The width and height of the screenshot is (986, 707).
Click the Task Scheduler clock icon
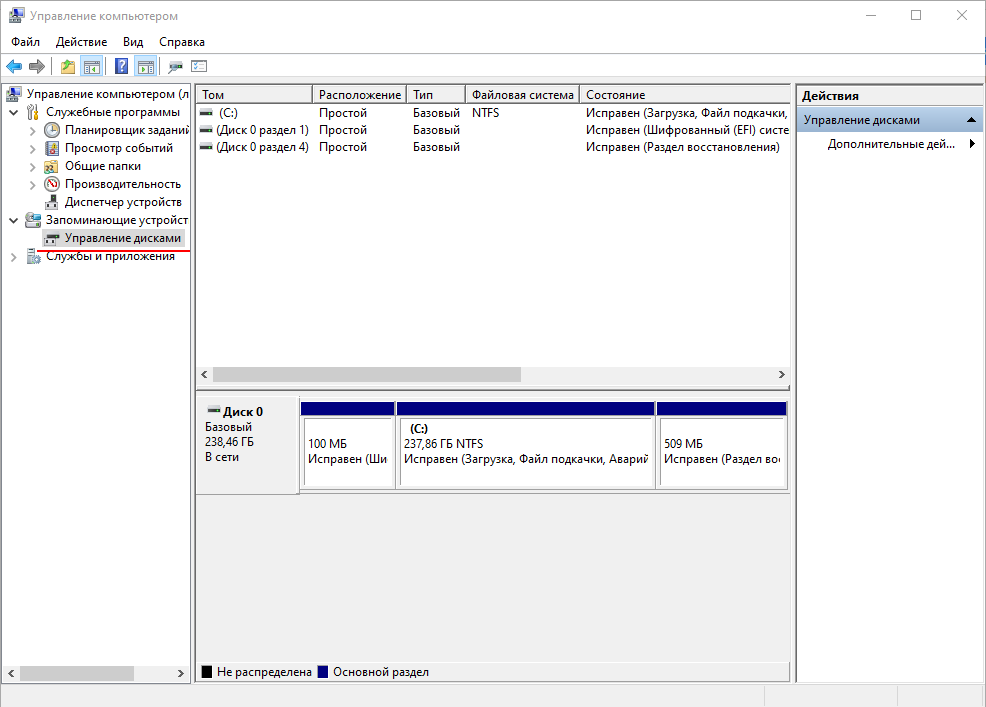pyautogui.click(x=52, y=130)
